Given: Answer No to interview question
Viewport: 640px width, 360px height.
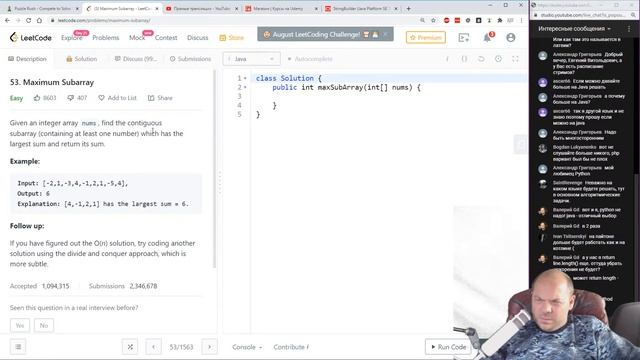Looking at the screenshot, I should (x=44, y=325).
